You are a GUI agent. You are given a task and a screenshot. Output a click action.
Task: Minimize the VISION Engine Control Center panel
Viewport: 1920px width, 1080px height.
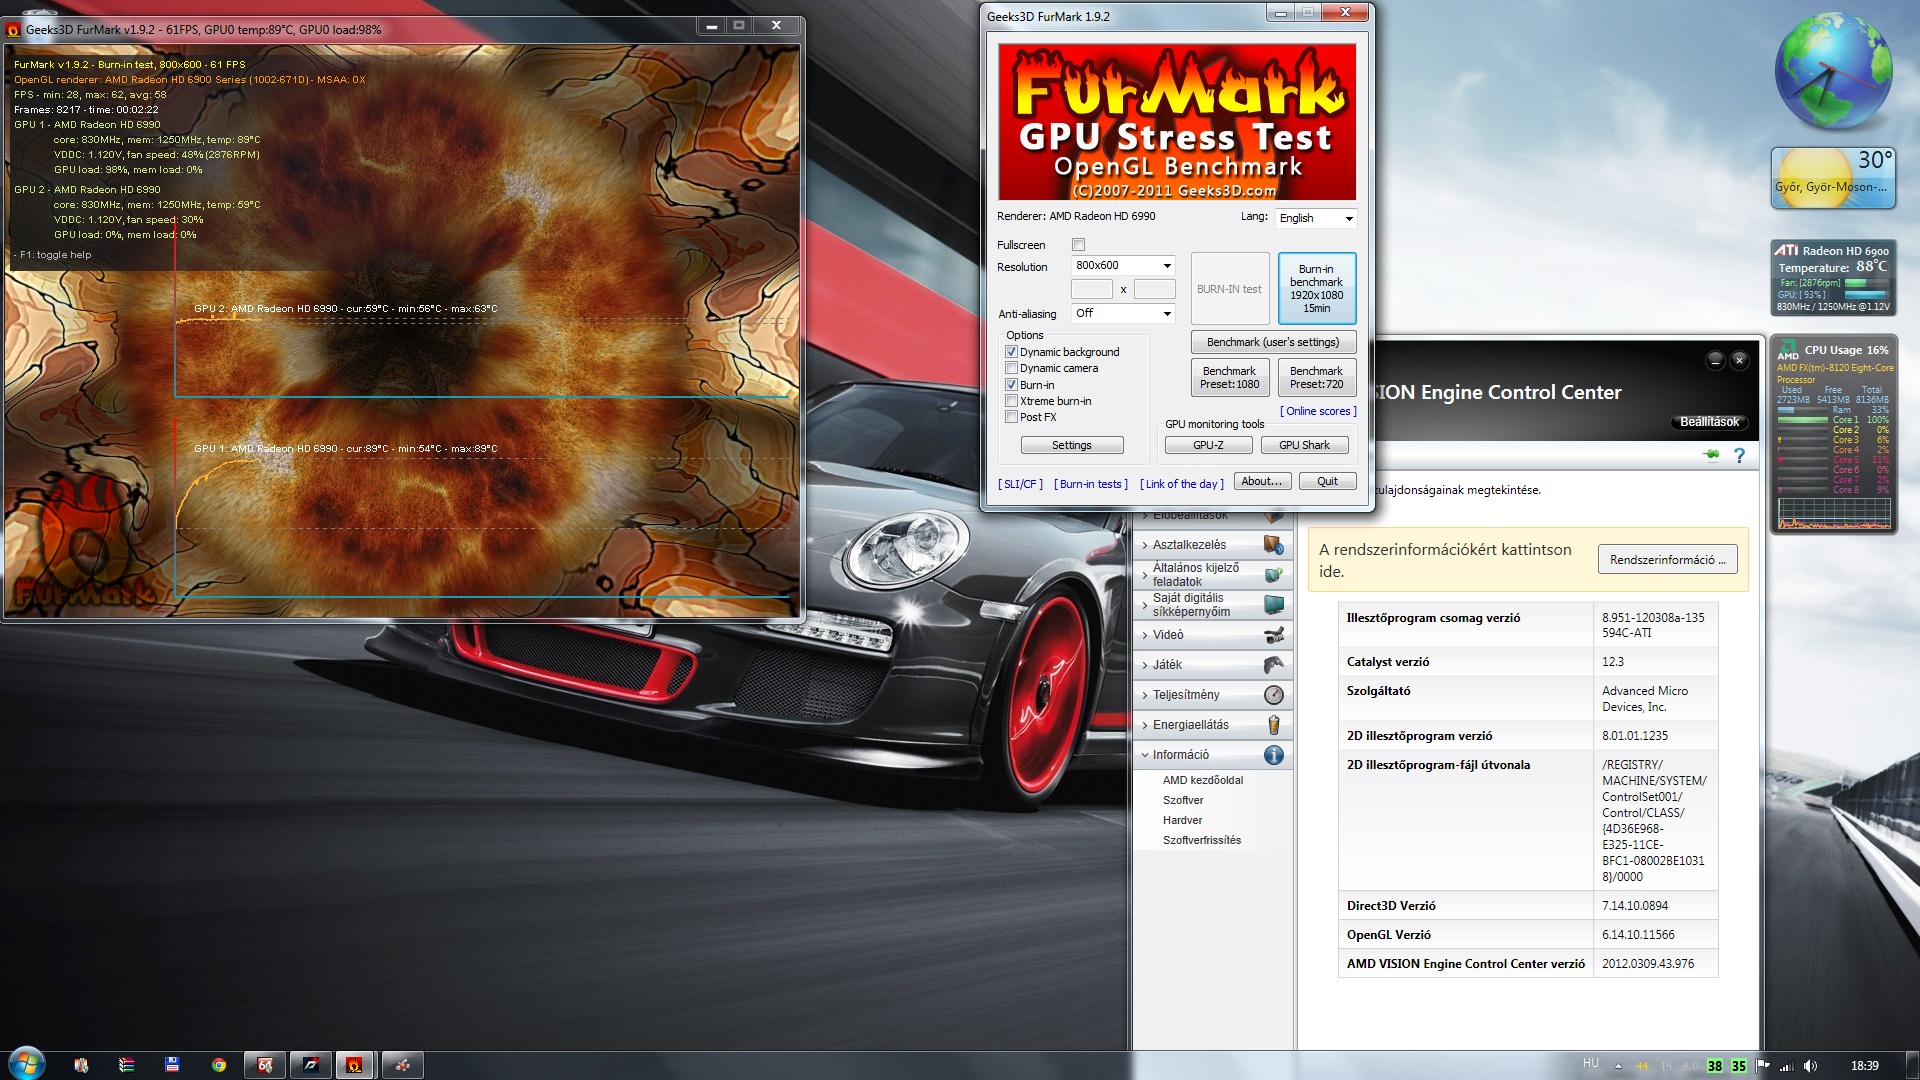pyautogui.click(x=1715, y=360)
